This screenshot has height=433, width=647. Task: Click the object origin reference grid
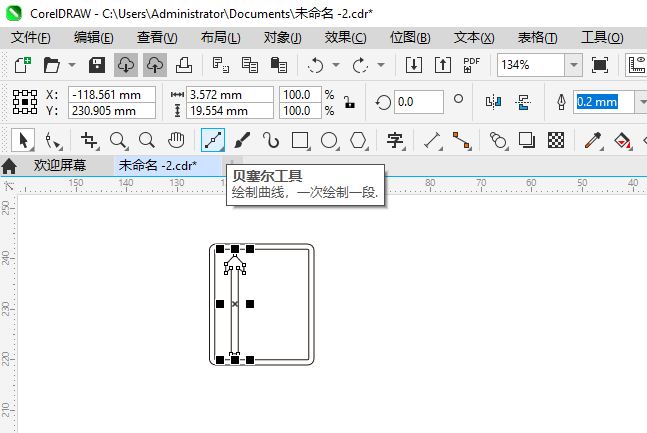[25, 102]
